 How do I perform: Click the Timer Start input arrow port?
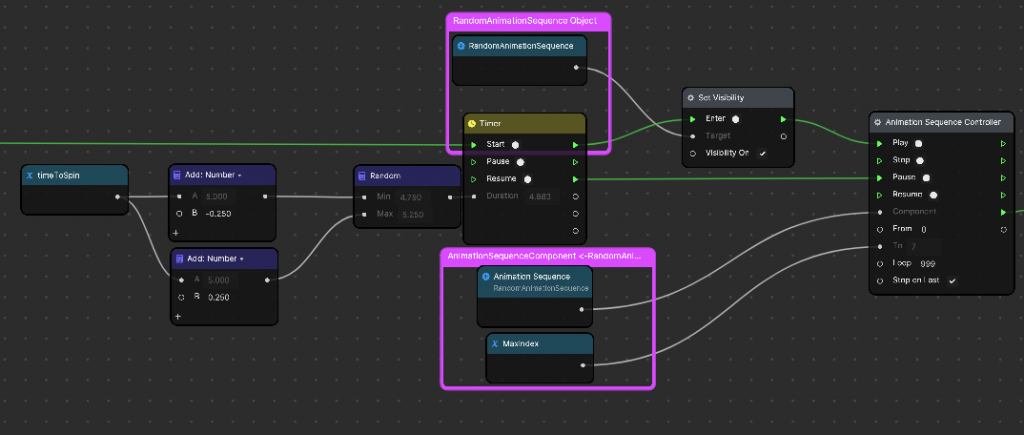(x=473, y=144)
